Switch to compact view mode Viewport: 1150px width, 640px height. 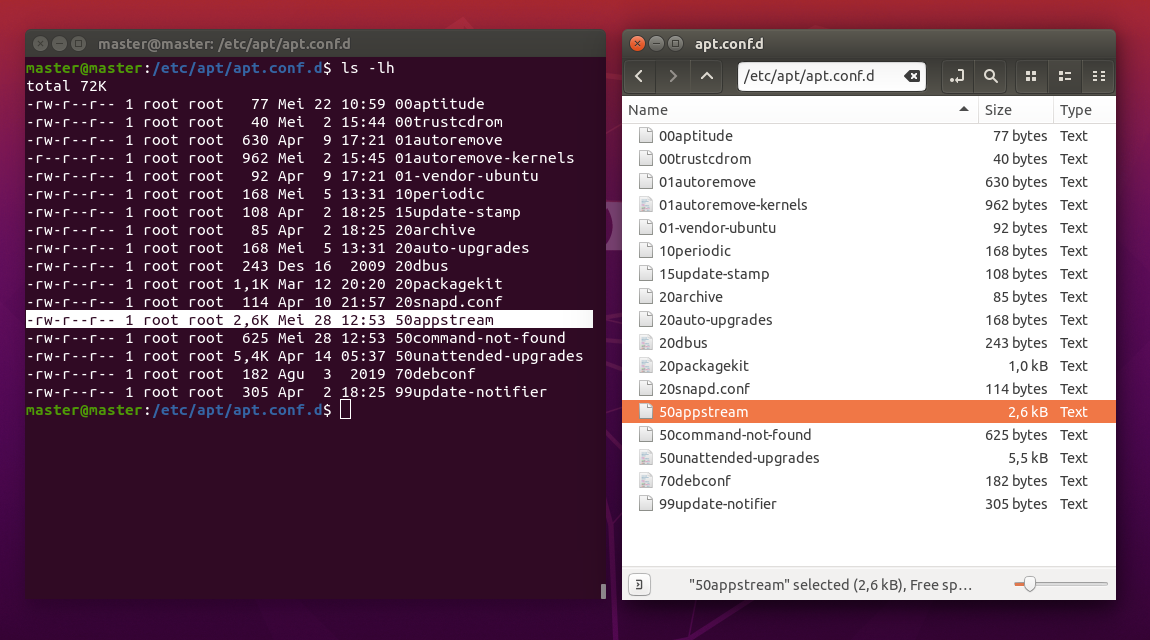[x=1098, y=76]
